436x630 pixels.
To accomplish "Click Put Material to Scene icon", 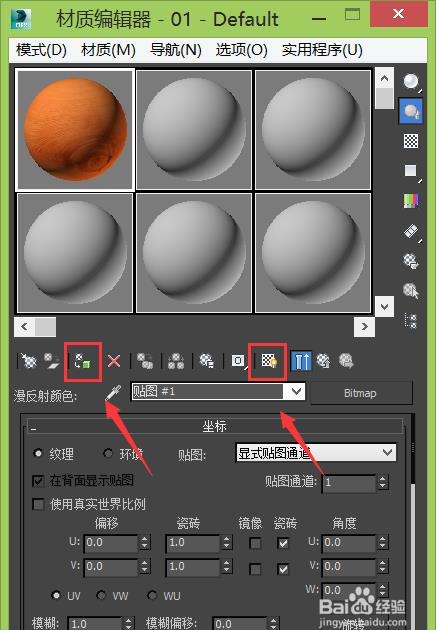I will coord(51,361).
